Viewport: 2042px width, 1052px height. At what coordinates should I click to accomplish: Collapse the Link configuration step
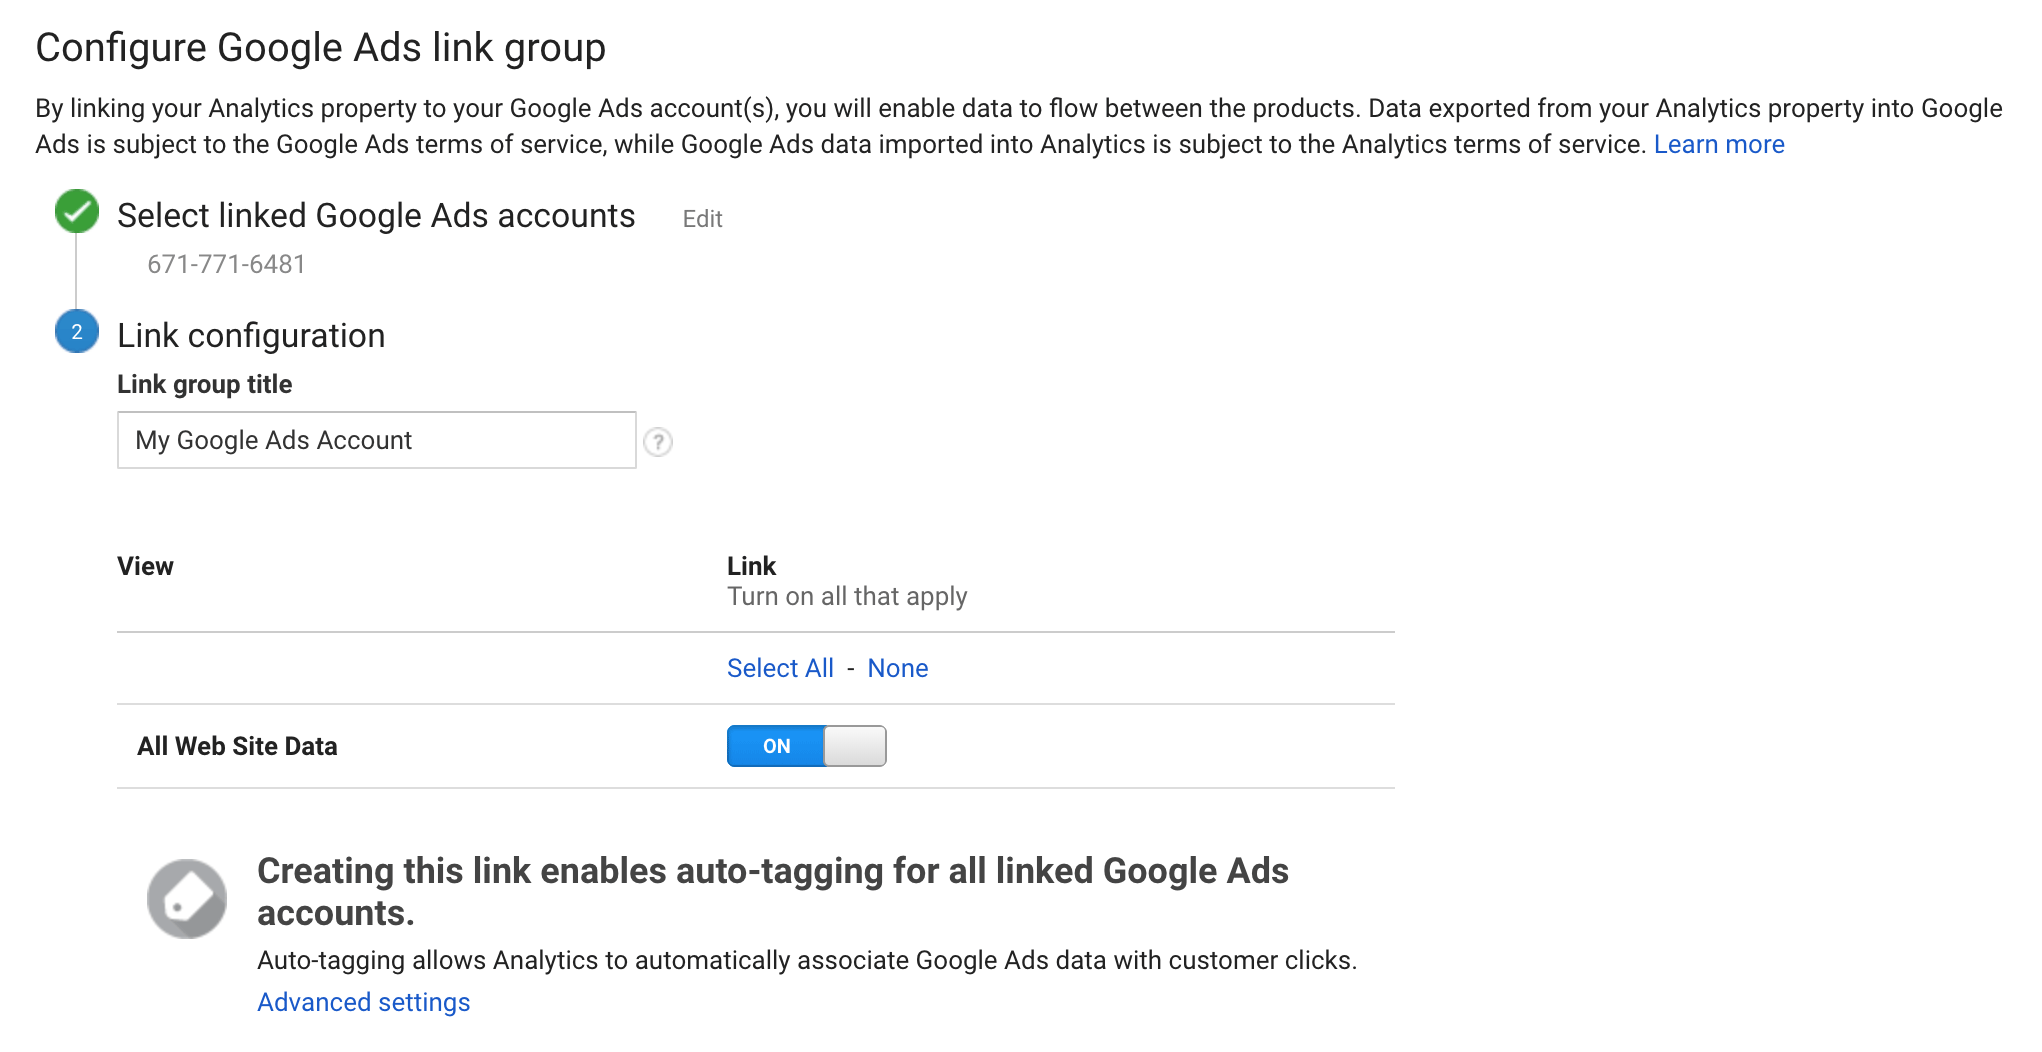tap(250, 335)
